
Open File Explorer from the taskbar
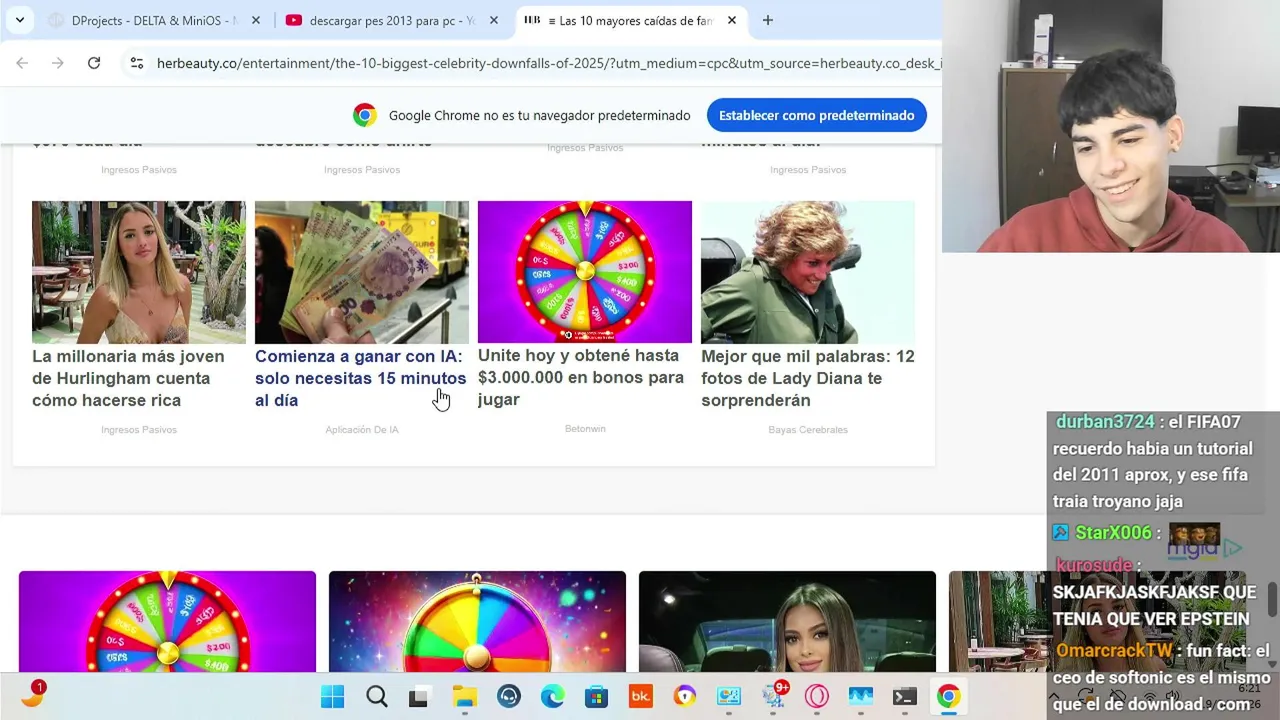(465, 697)
